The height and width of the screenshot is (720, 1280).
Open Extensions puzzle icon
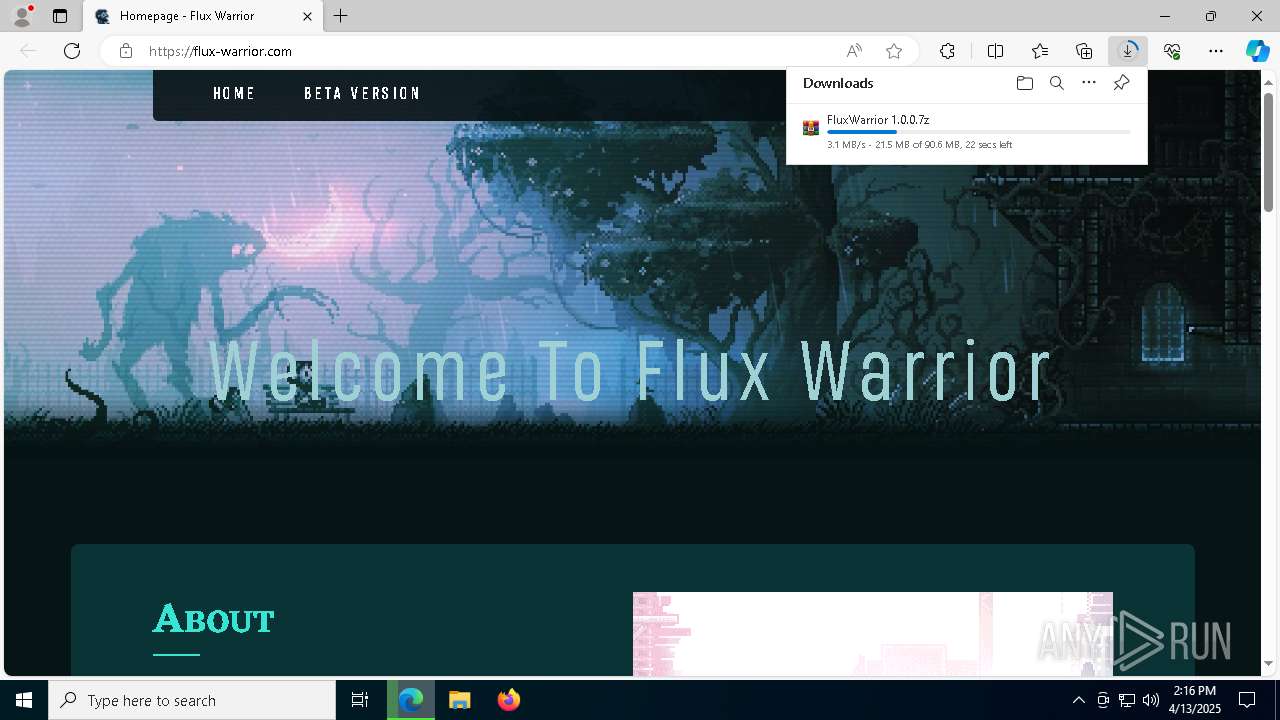point(947,51)
